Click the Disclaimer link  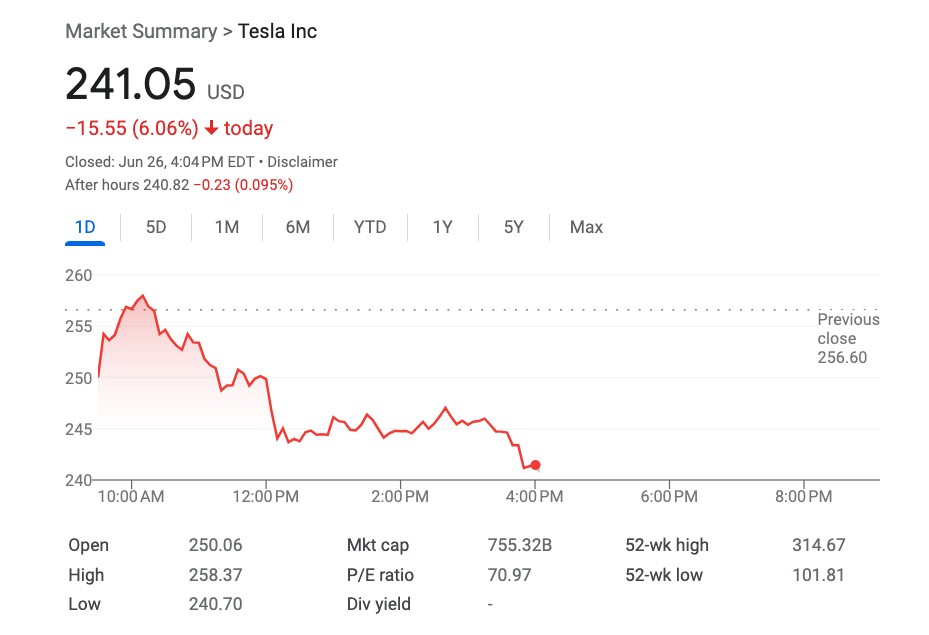point(302,162)
